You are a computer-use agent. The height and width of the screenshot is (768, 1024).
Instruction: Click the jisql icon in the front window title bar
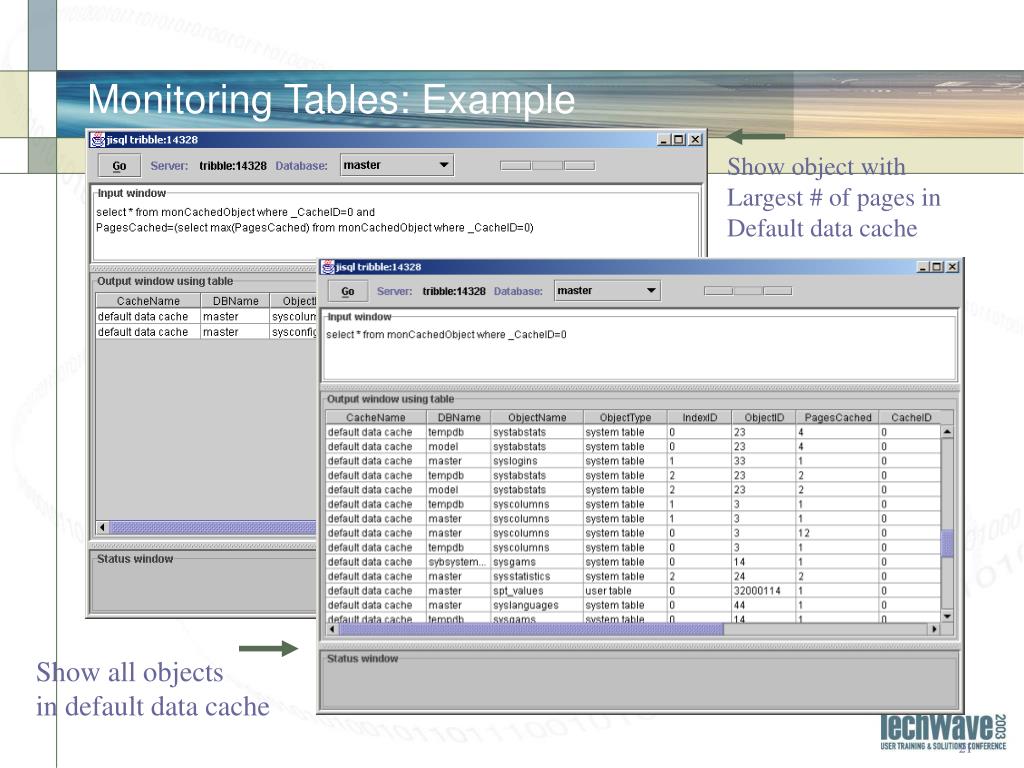pyautogui.click(x=328, y=267)
